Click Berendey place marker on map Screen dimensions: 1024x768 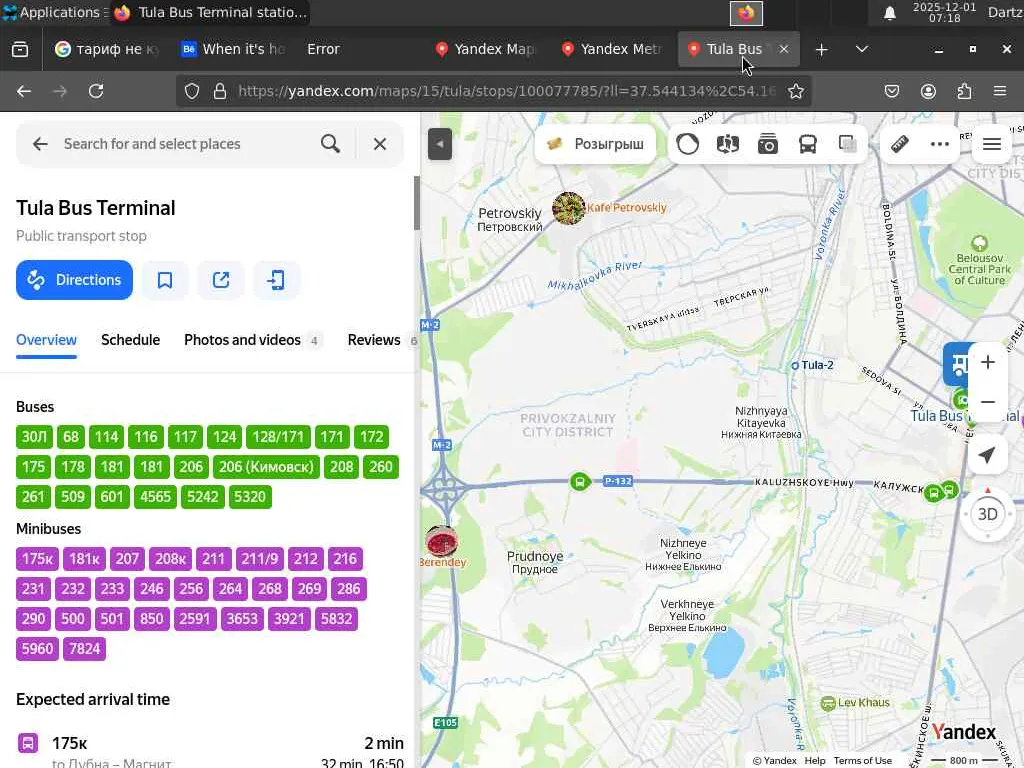pos(441,541)
